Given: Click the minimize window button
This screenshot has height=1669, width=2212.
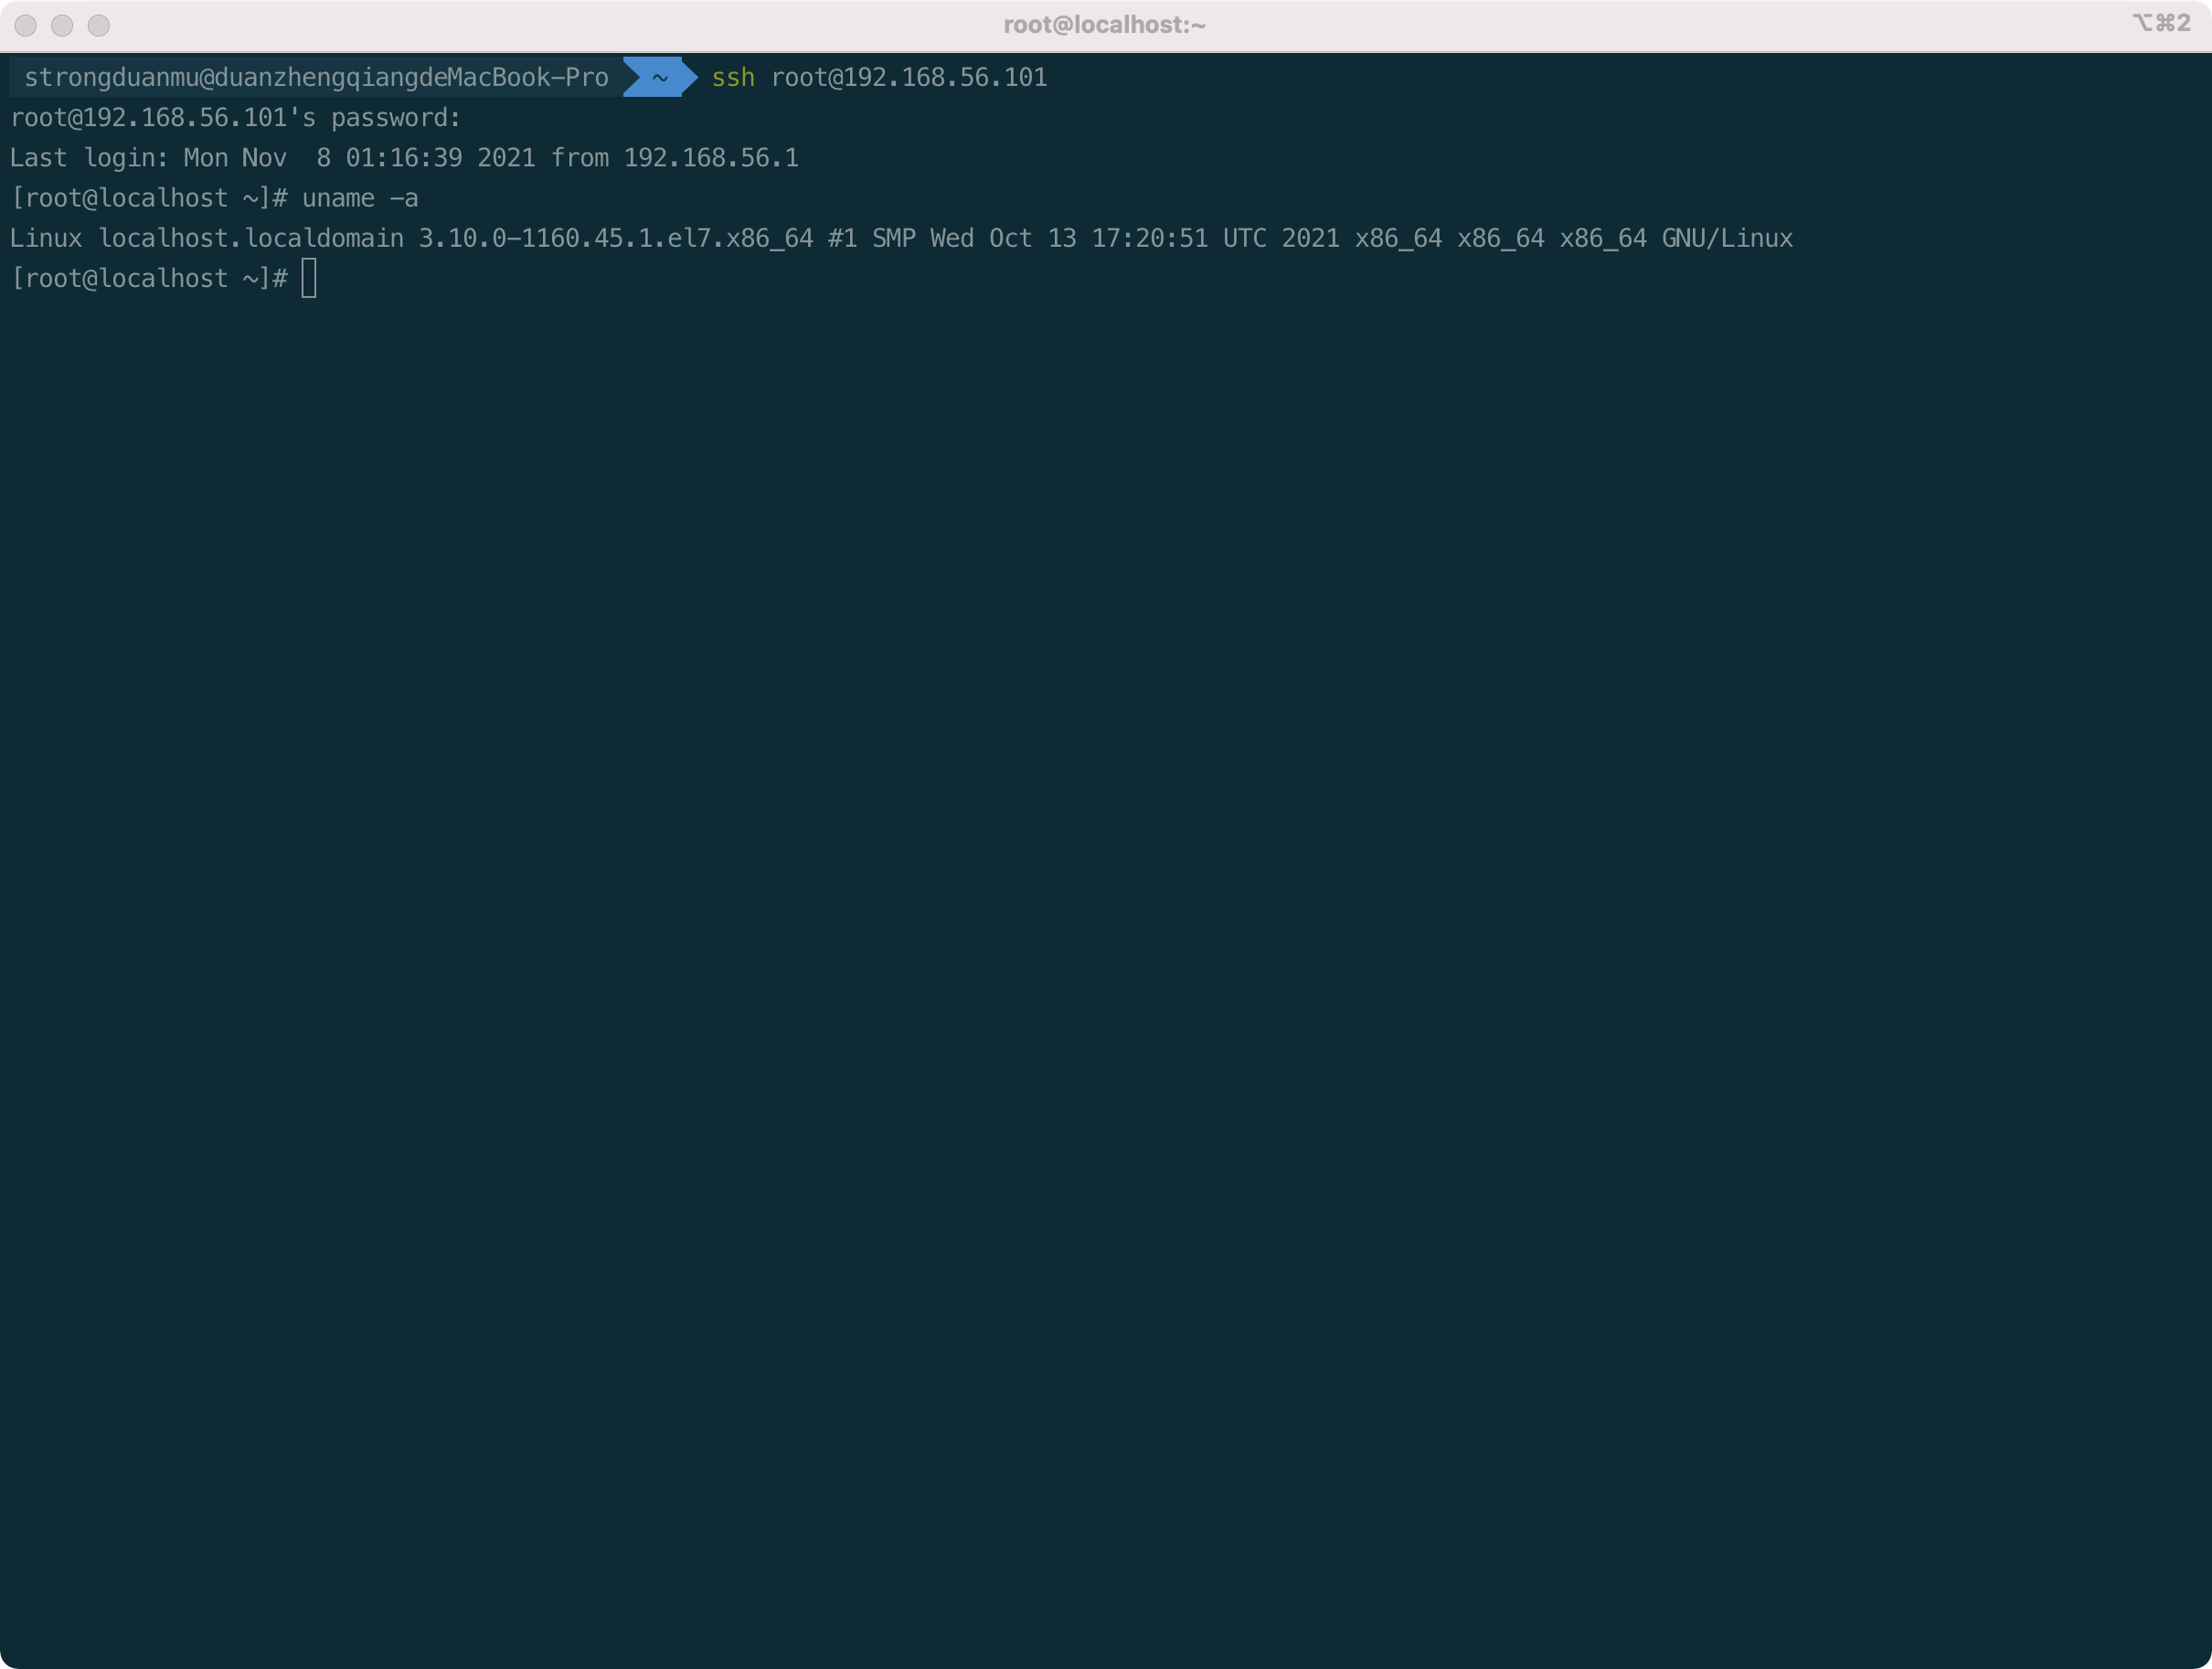Looking at the screenshot, I should [62, 26].
